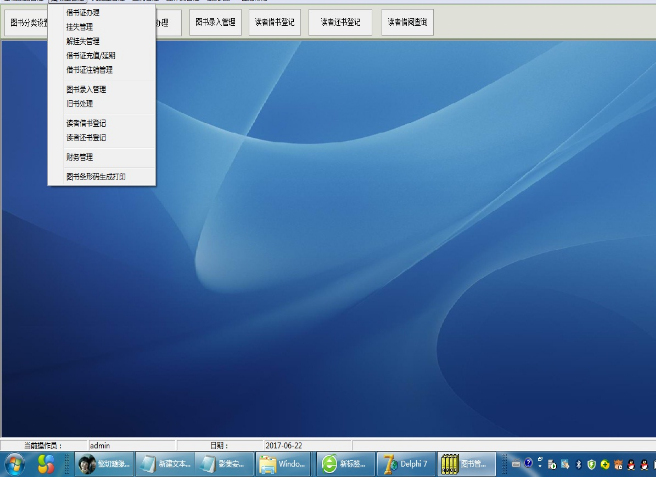The height and width of the screenshot is (479, 656).
Task: Open 财务管理 from the menu
Action: (79, 157)
